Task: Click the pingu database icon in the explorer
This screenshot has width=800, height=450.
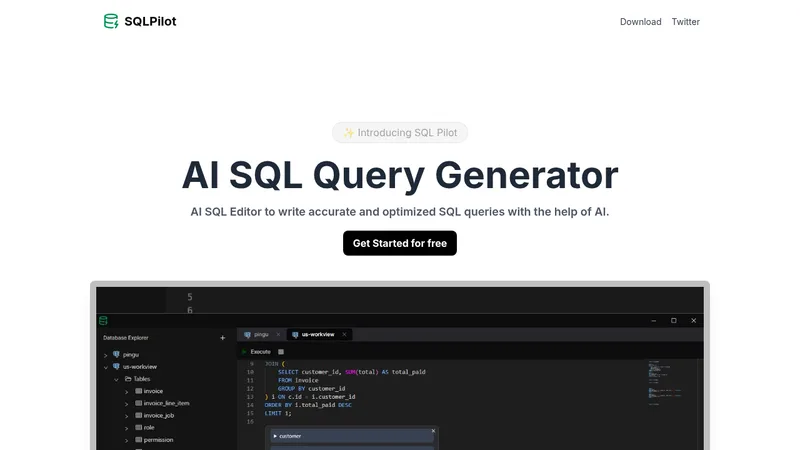Action: coord(116,354)
